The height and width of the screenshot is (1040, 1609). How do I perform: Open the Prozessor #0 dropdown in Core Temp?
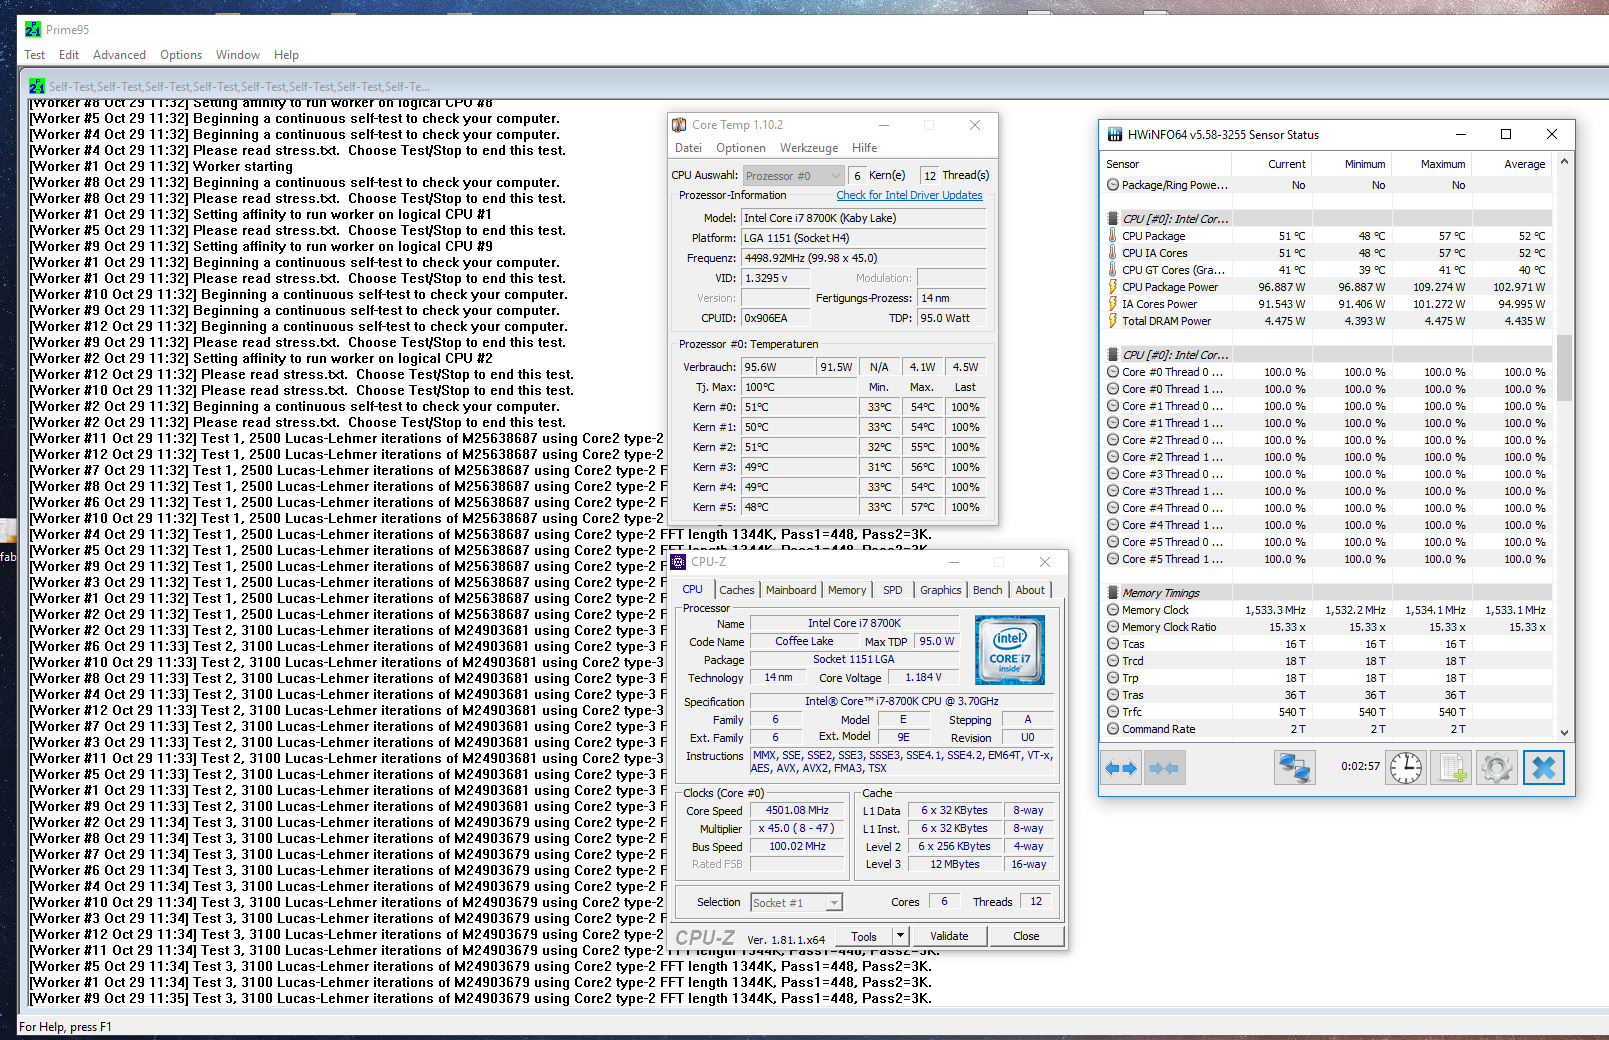click(794, 176)
